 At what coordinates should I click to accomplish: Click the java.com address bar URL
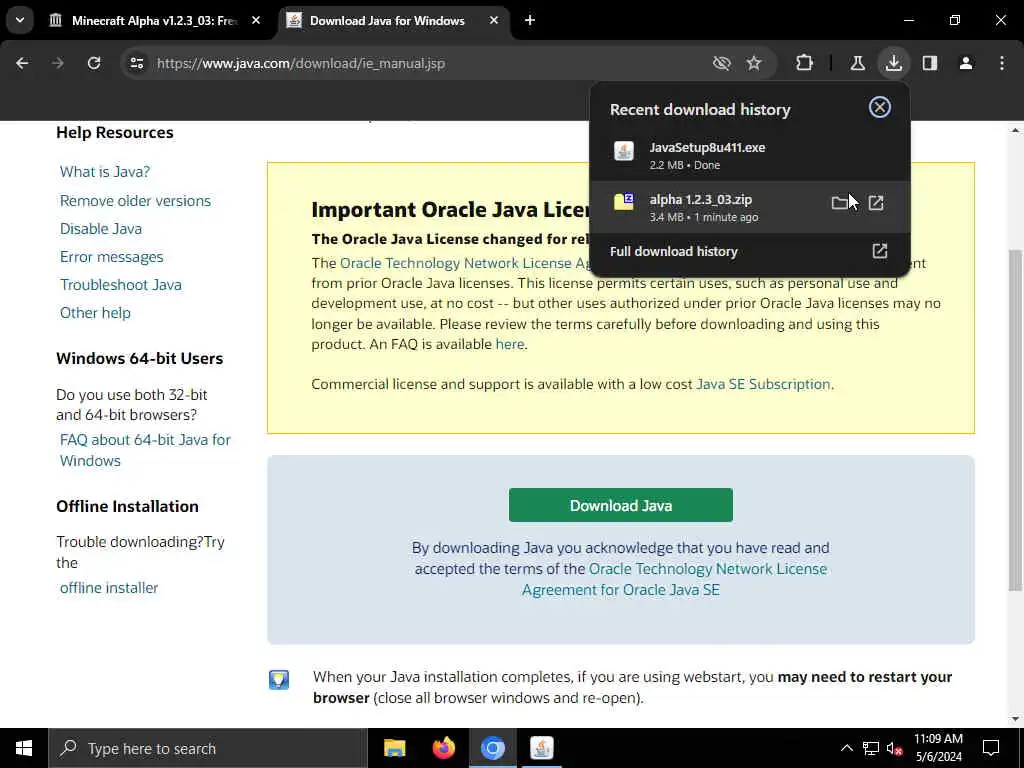301,63
